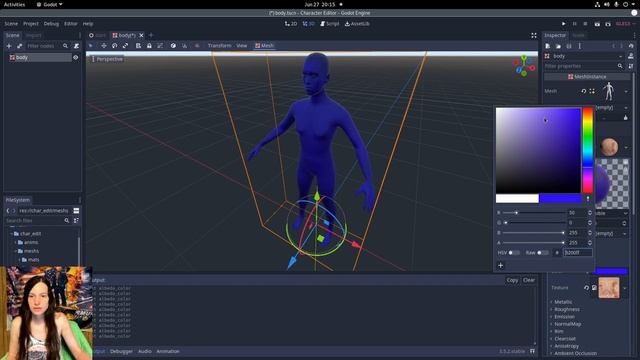Toggle distraction-free mode
The image size is (640, 360).
533,36
